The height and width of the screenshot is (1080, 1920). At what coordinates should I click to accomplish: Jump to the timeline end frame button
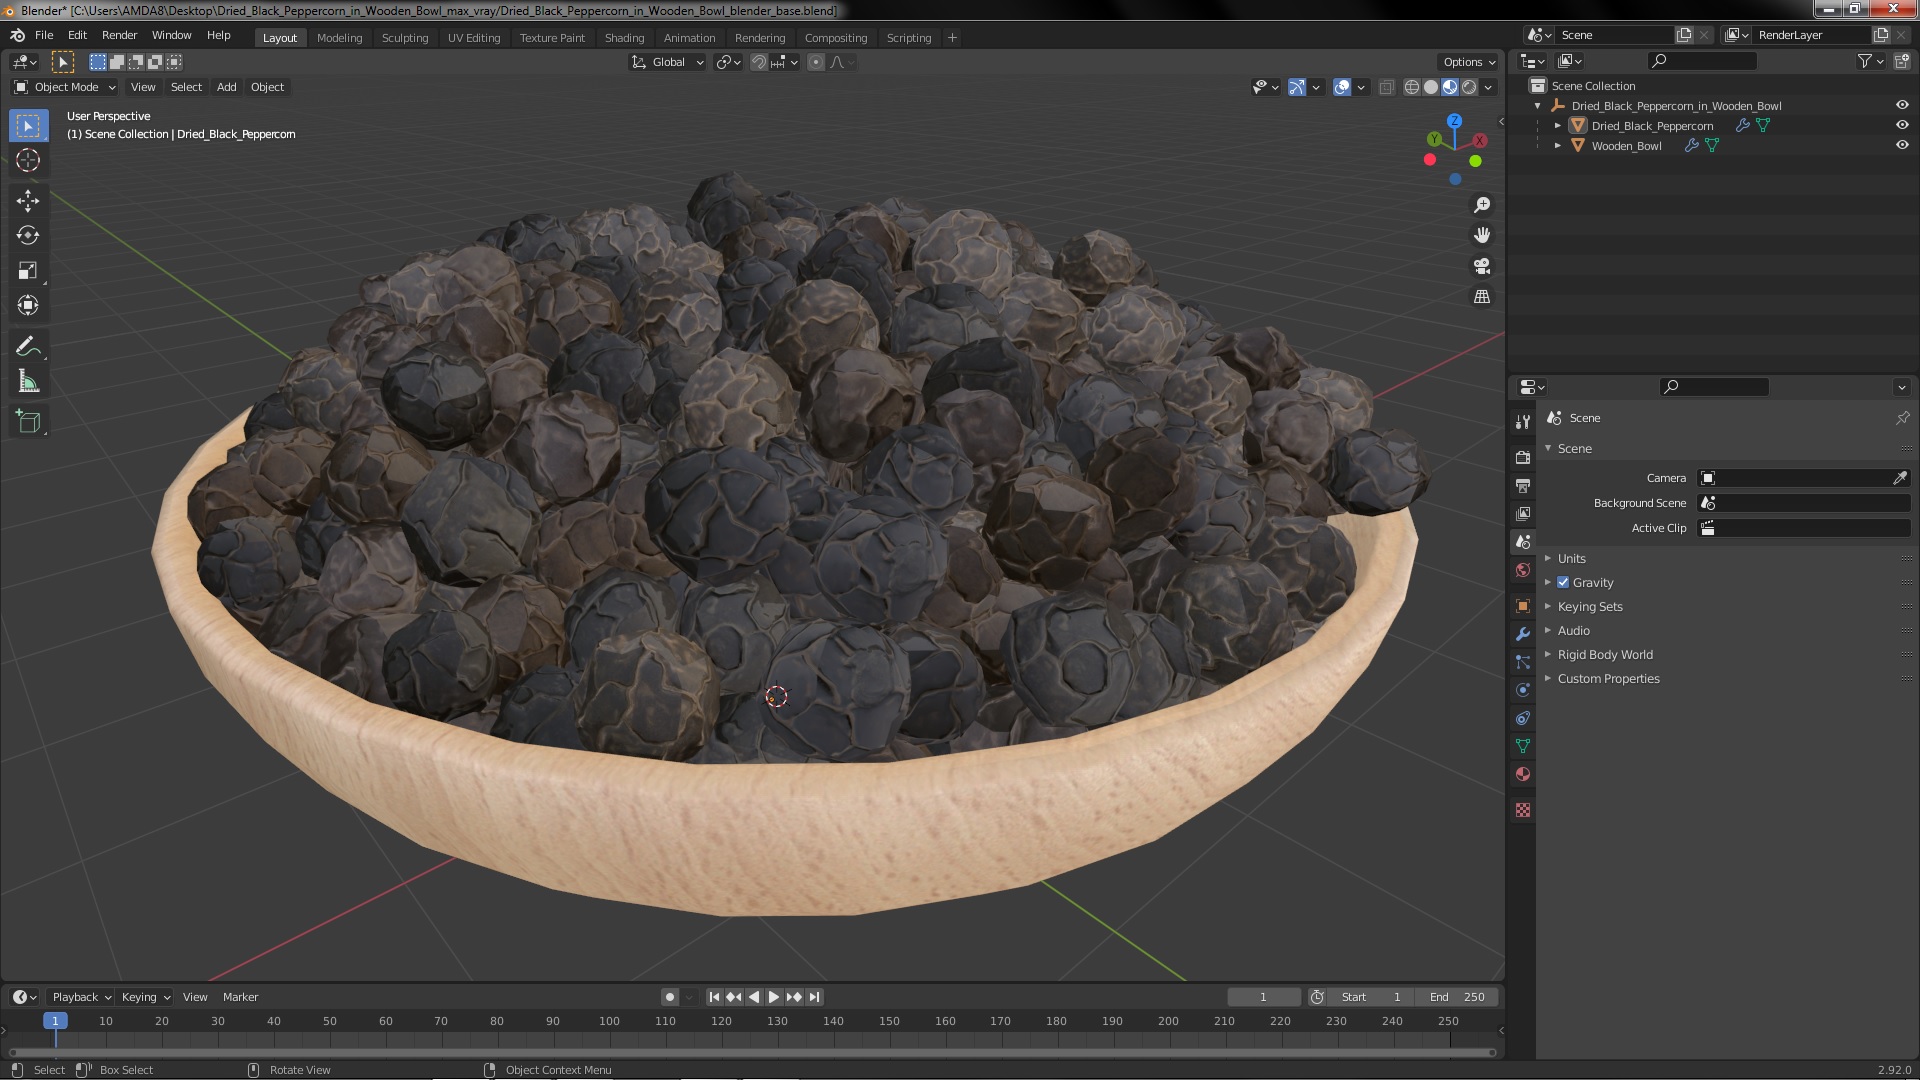(815, 997)
